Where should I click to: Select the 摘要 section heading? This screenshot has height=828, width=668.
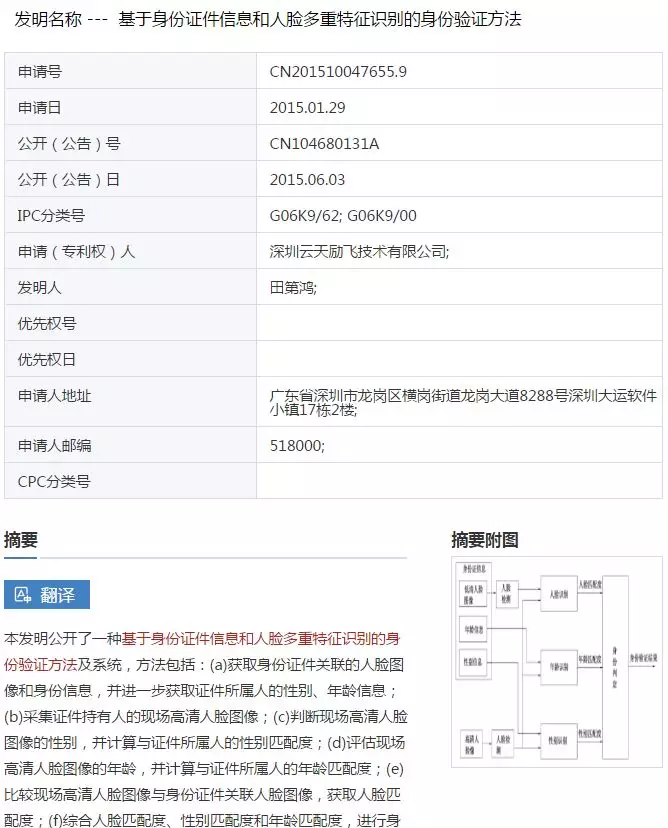21,540
